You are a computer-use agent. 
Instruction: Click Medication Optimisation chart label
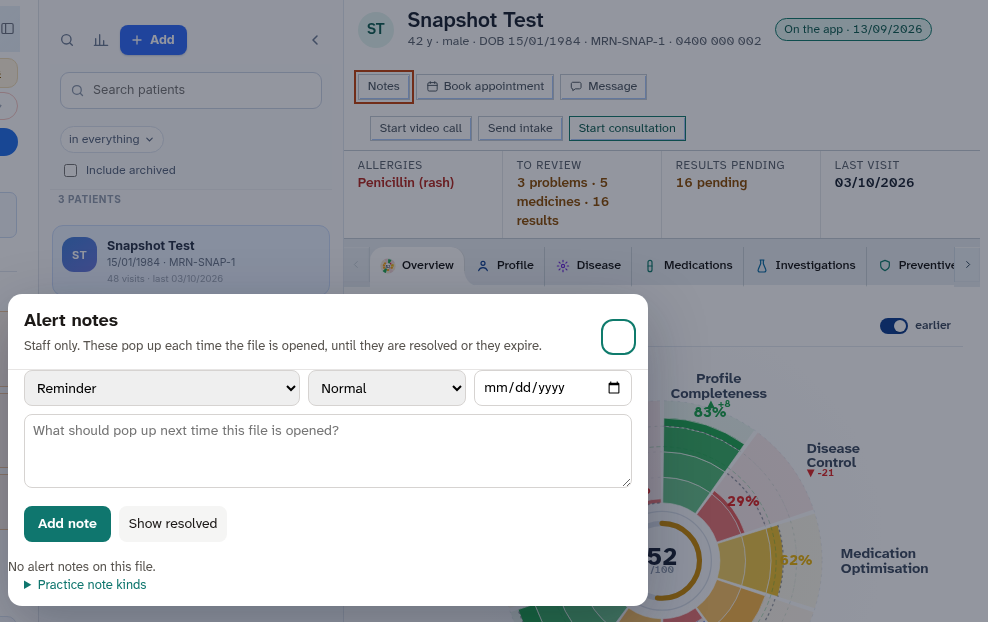click(x=884, y=561)
